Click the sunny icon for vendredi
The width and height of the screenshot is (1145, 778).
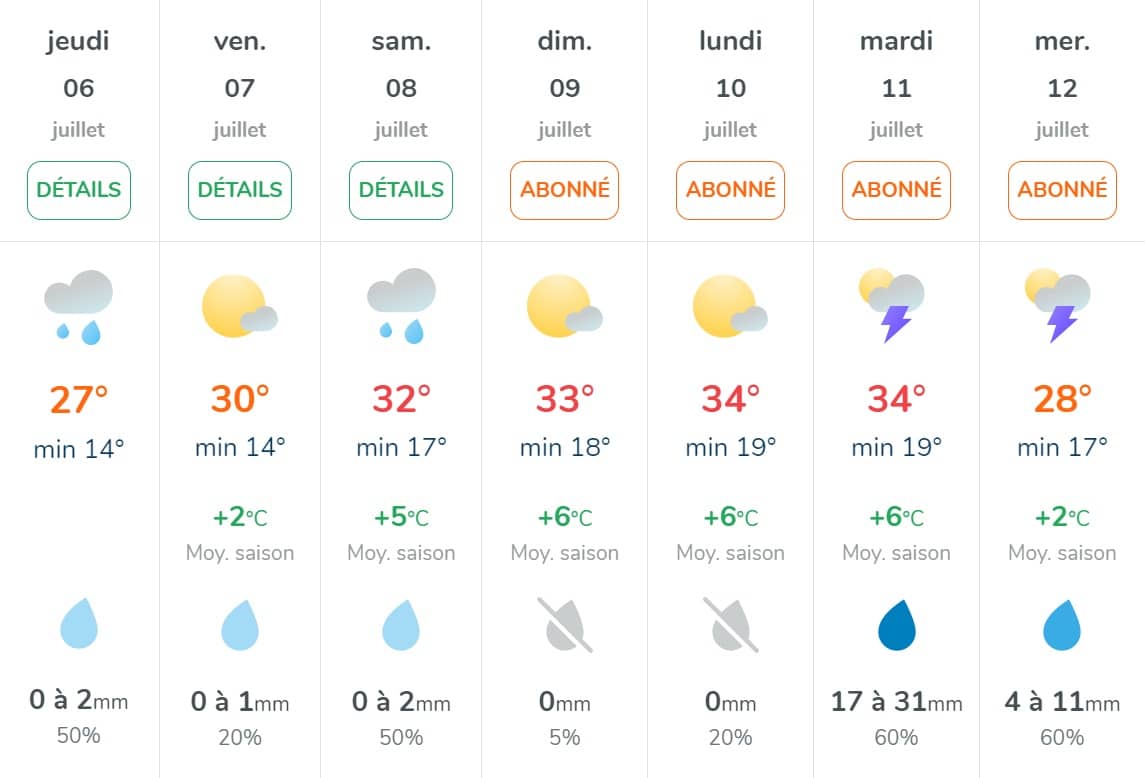(240, 307)
